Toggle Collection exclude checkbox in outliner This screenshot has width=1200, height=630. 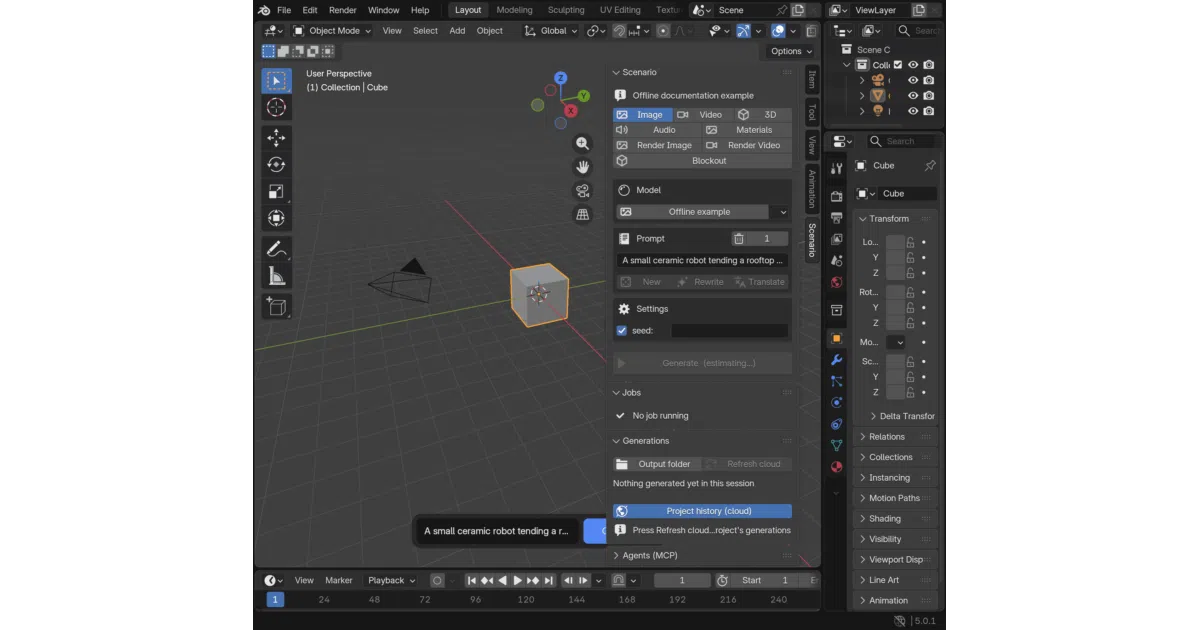tap(898, 65)
